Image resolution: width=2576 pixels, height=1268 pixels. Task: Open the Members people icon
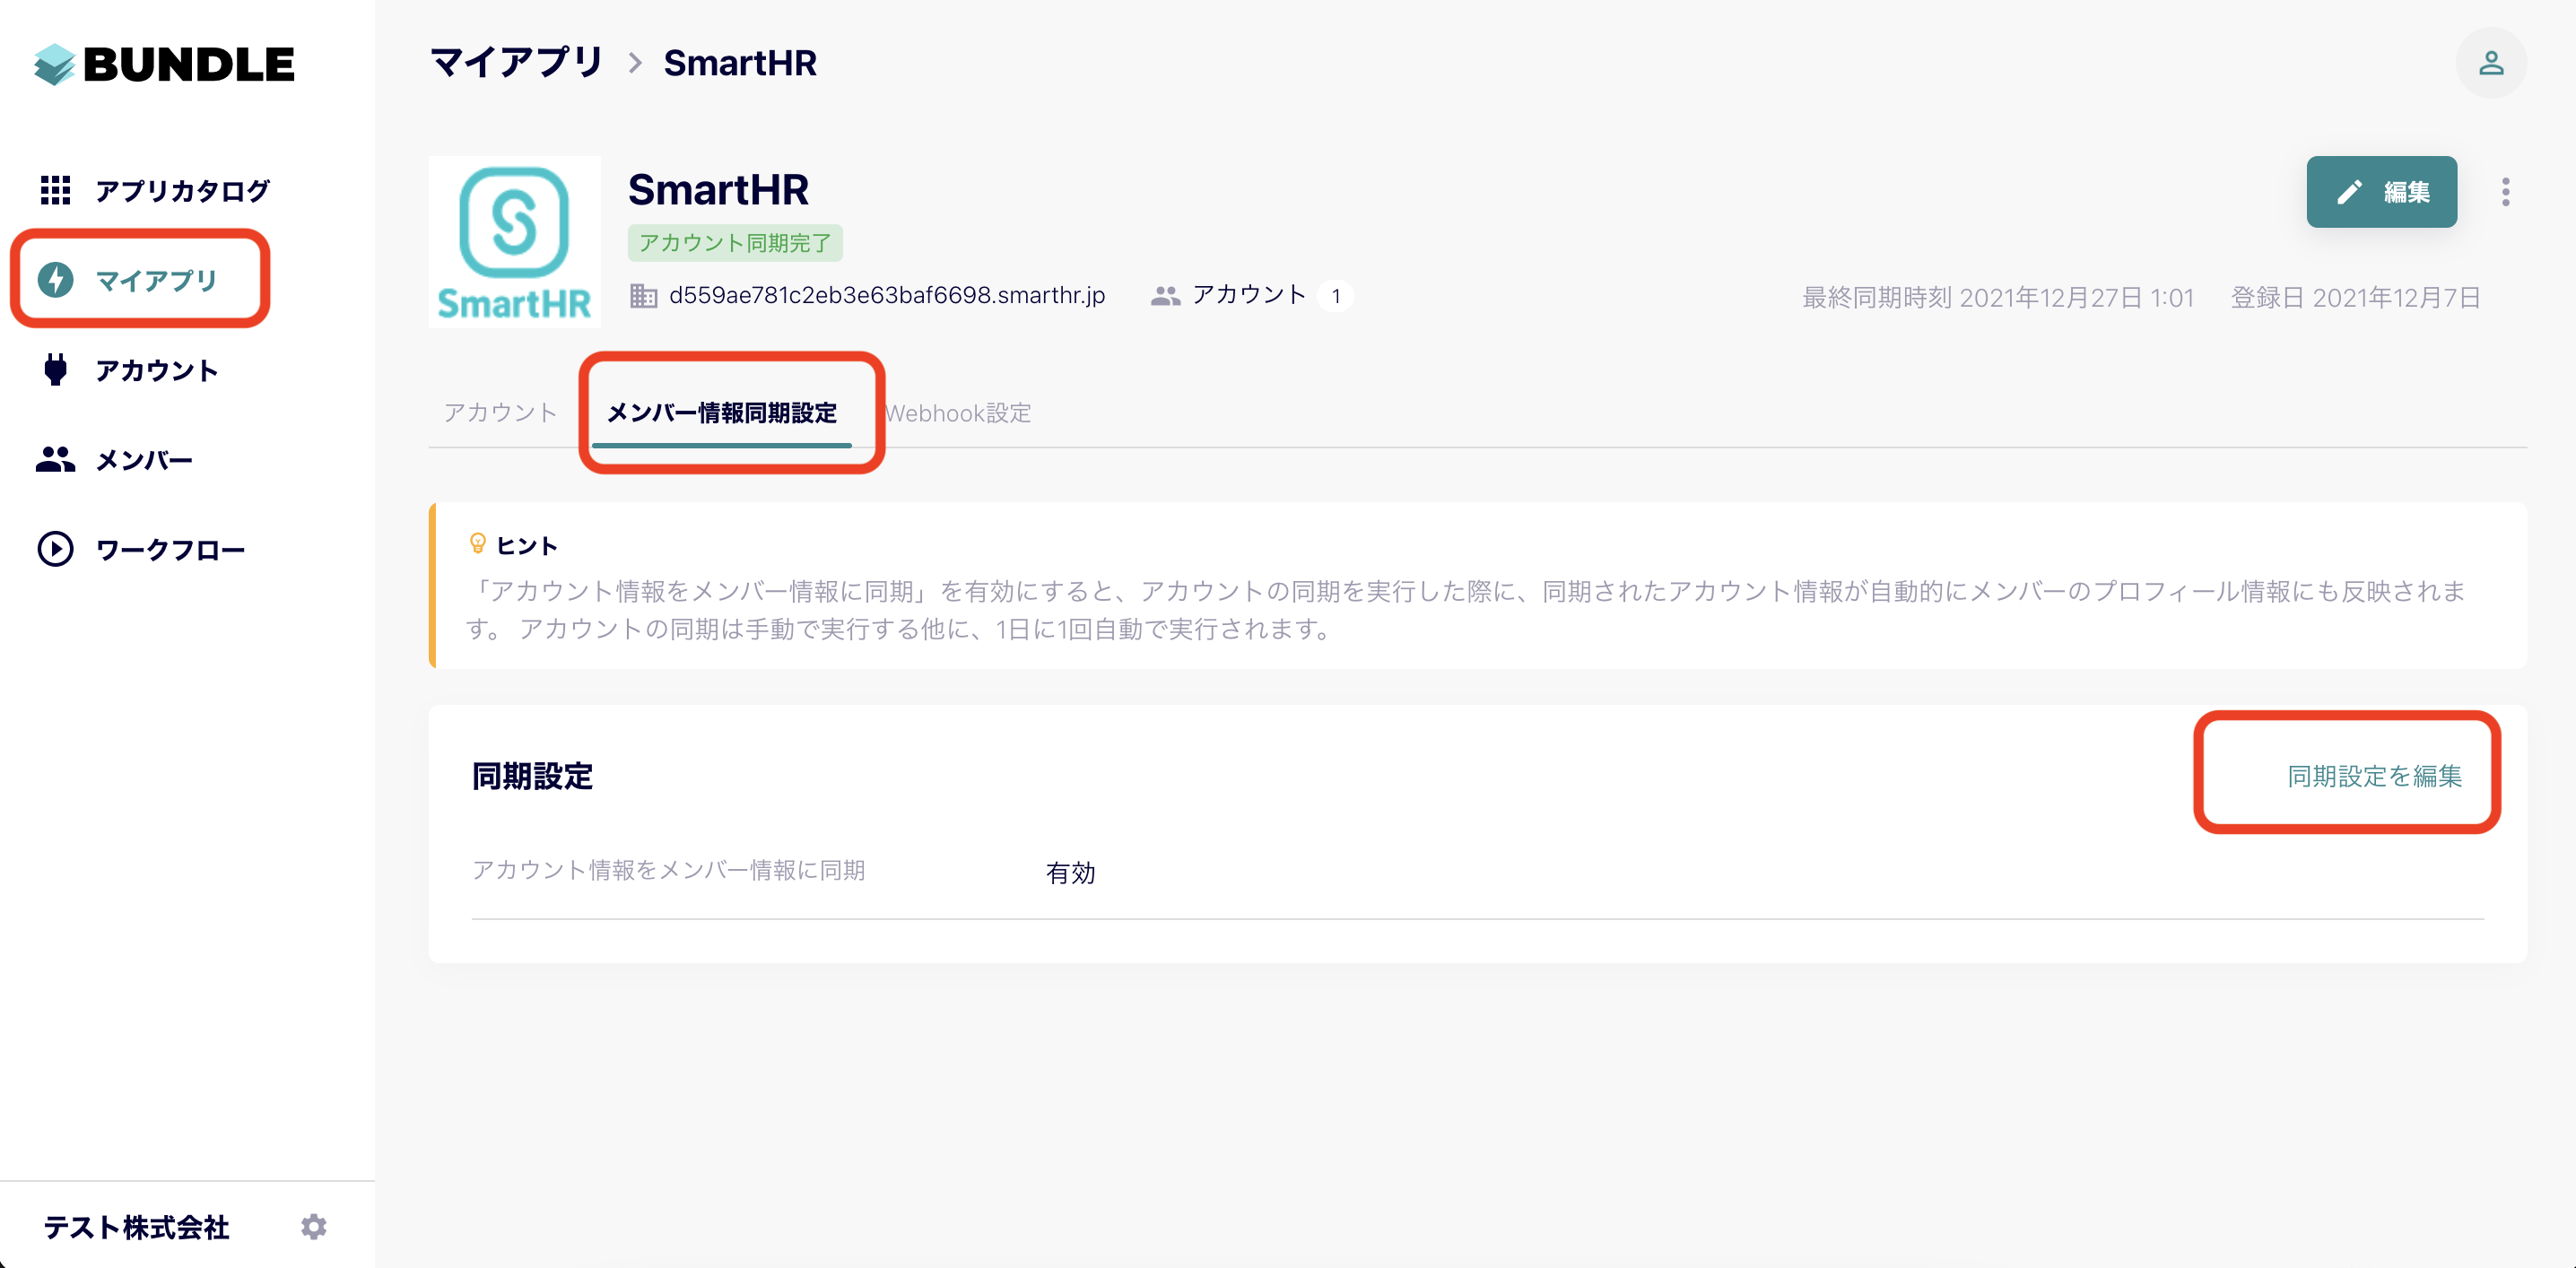pos(55,460)
